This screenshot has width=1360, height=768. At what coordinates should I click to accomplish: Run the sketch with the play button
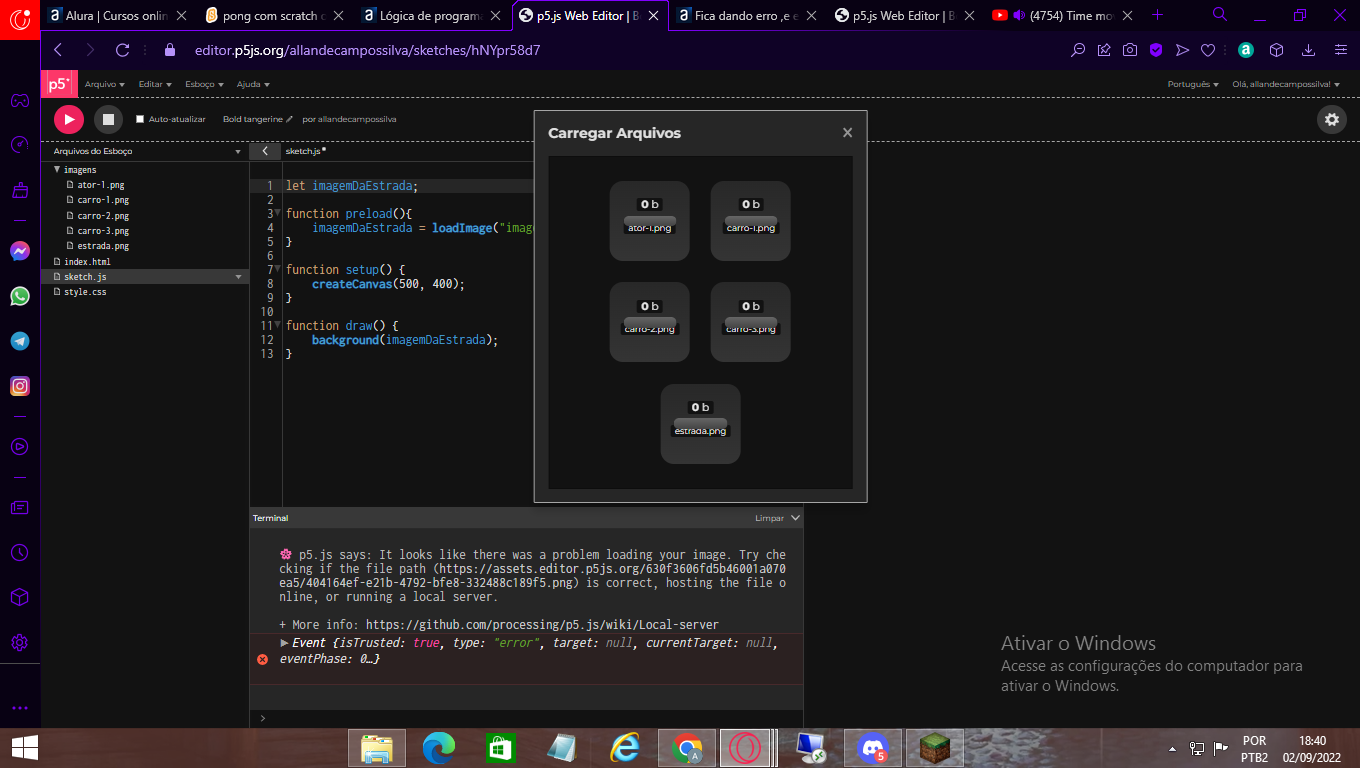click(69, 119)
